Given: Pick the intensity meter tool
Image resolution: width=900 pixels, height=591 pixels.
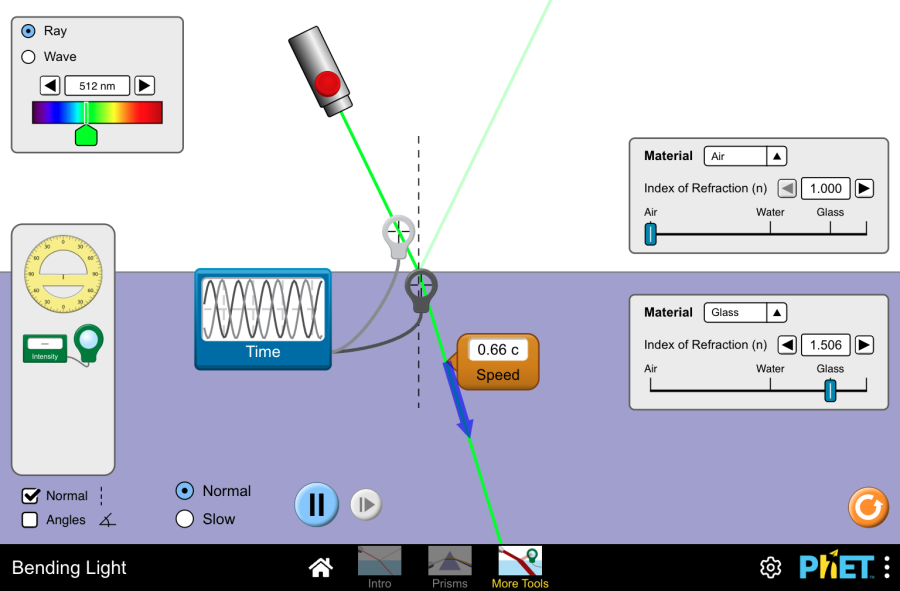Looking at the screenshot, I should point(63,345).
